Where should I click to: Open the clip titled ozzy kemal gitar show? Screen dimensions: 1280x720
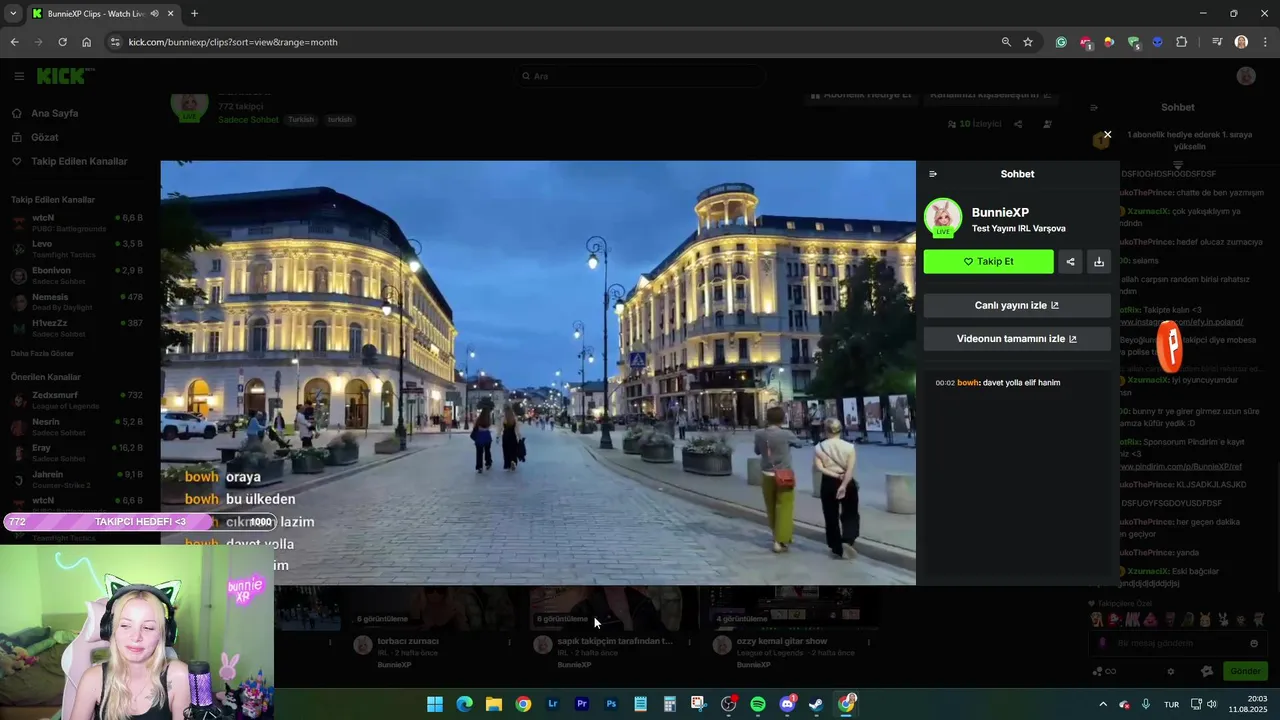click(782, 641)
